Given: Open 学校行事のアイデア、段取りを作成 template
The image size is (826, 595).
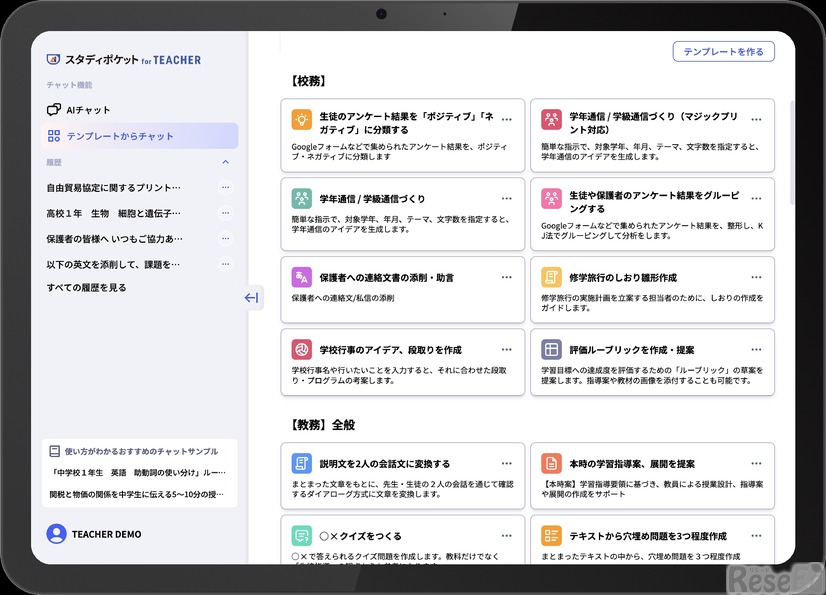Looking at the screenshot, I should [x=403, y=362].
